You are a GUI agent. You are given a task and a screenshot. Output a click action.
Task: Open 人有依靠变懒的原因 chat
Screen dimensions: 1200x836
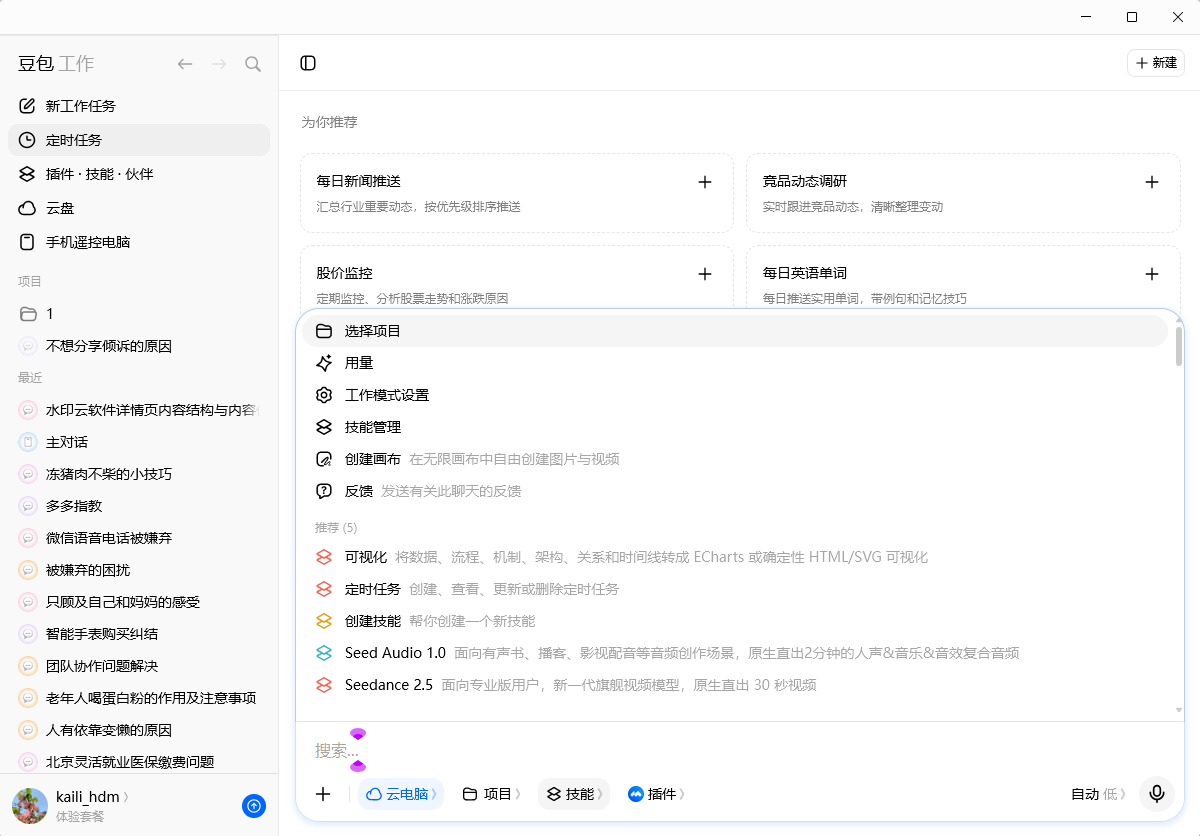[x=139, y=730]
